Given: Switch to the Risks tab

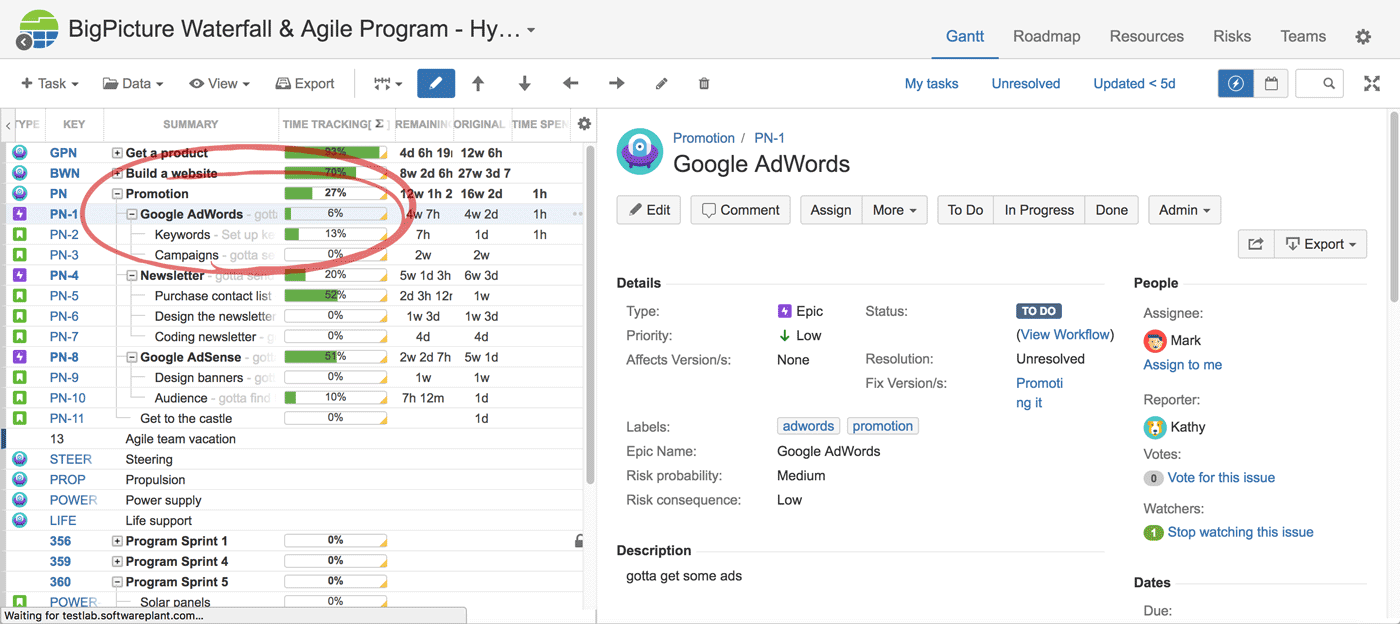Looking at the screenshot, I should tap(1232, 36).
